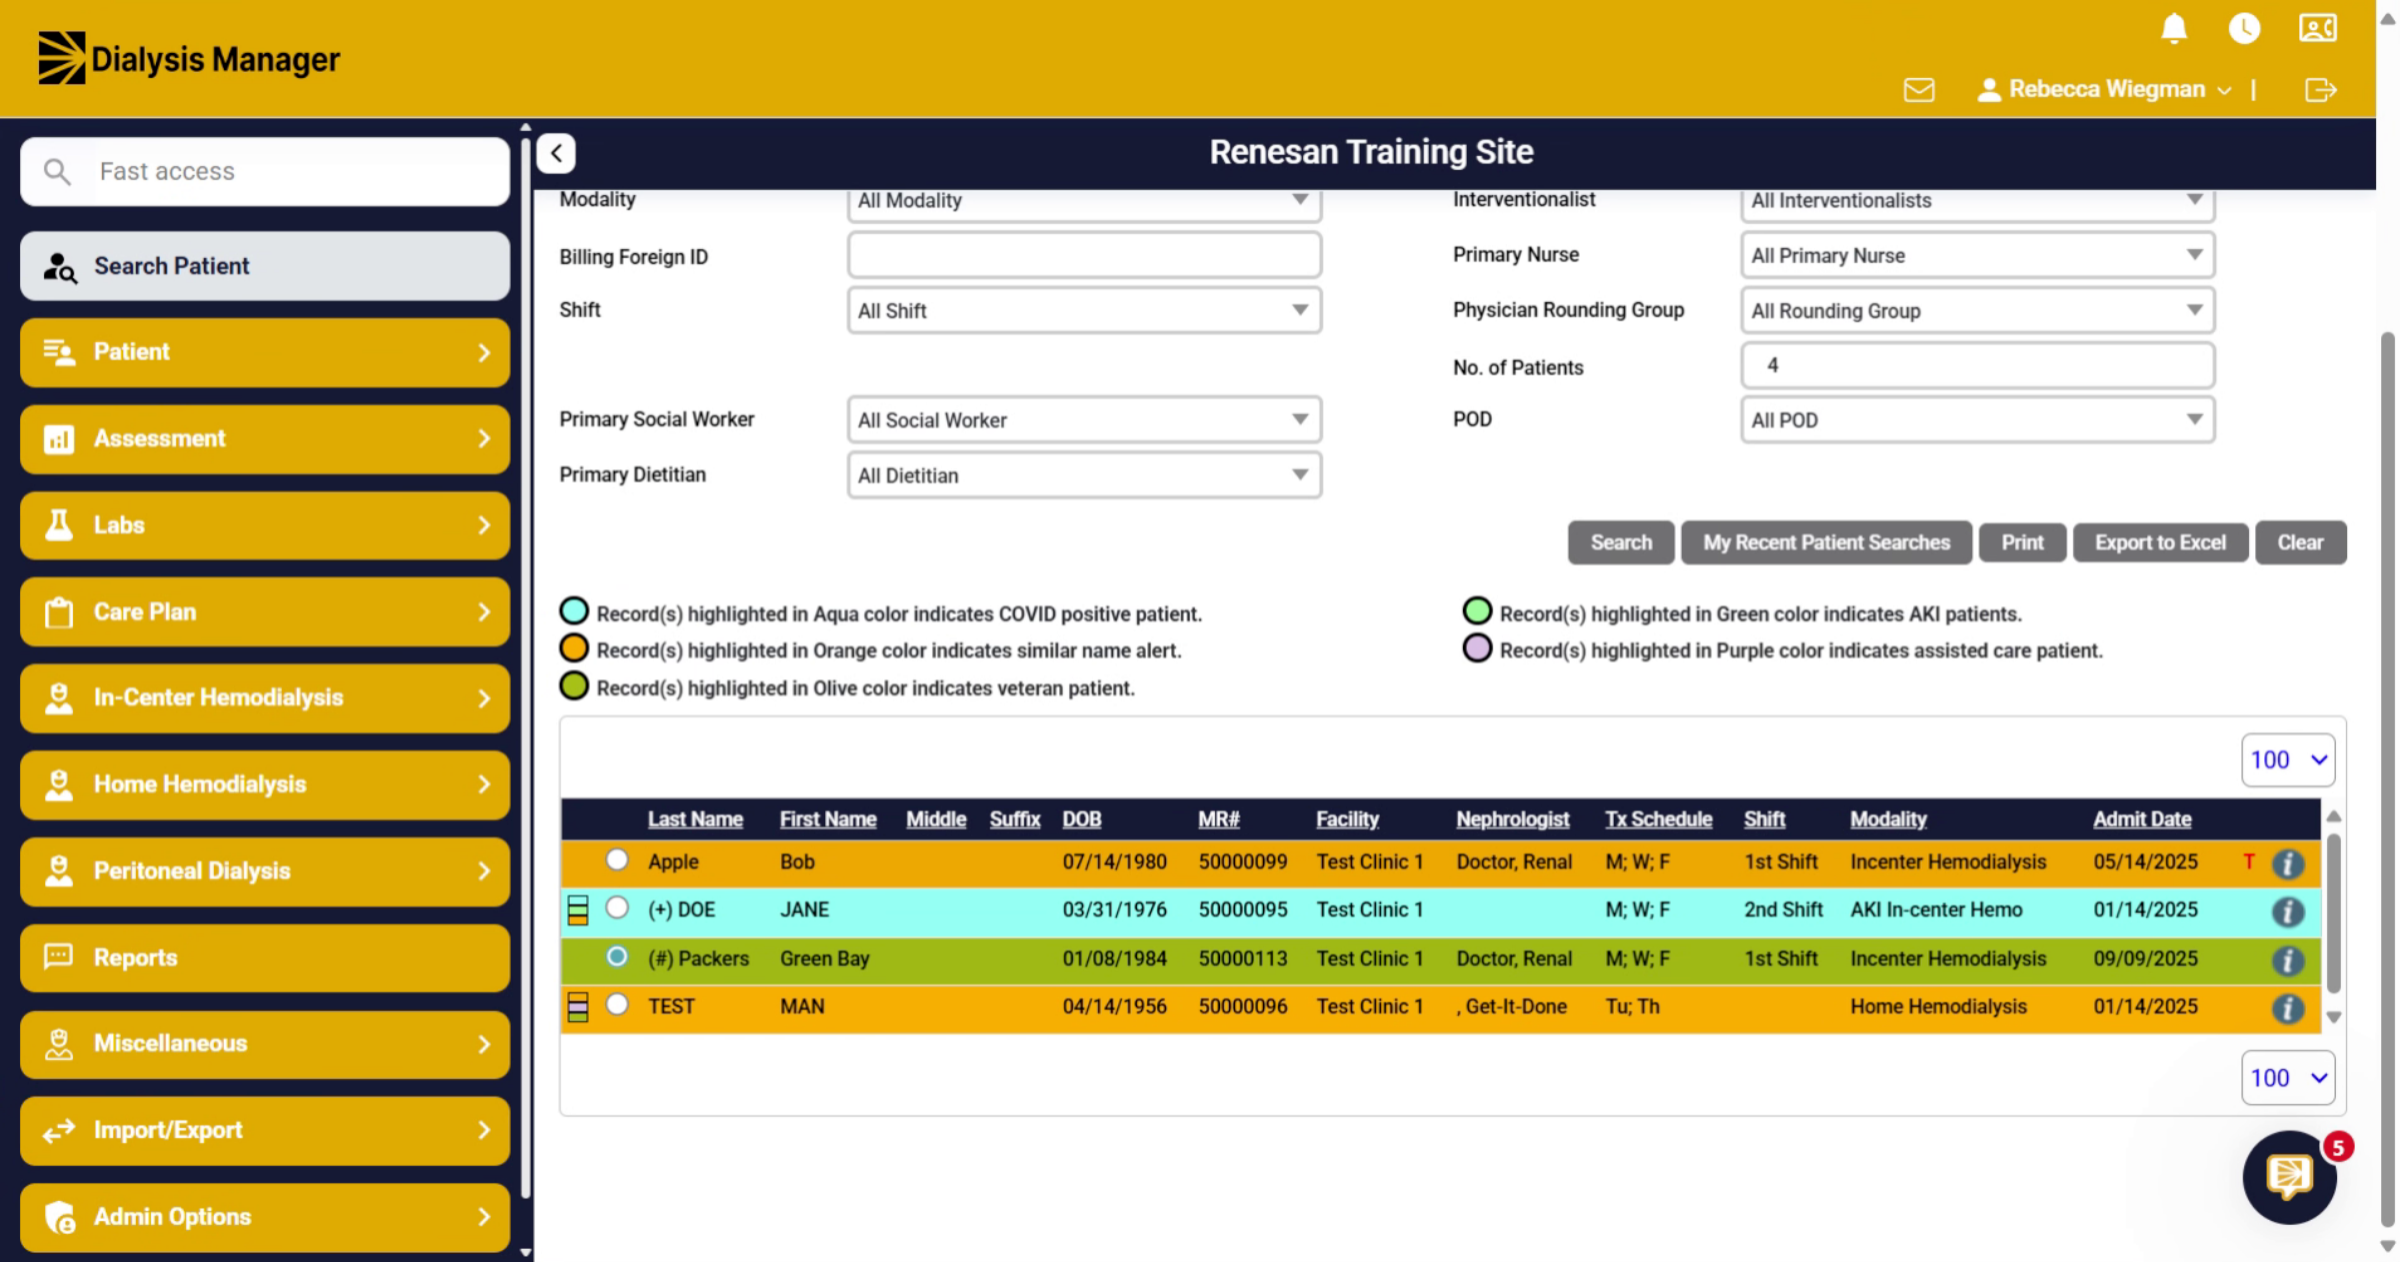Click the Dialysis Manager logo
This screenshot has height=1262, width=2400.
point(189,59)
